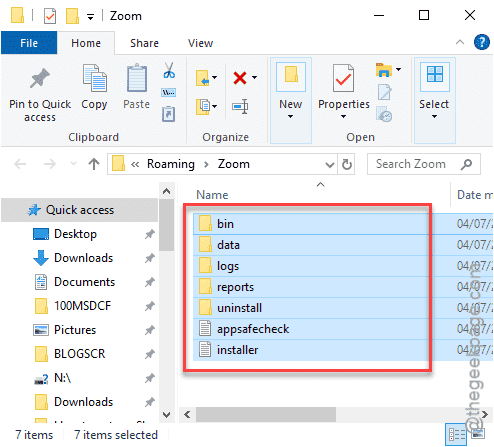Click the Paste clipboard icon
This screenshot has height=447, width=494.
(137, 78)
